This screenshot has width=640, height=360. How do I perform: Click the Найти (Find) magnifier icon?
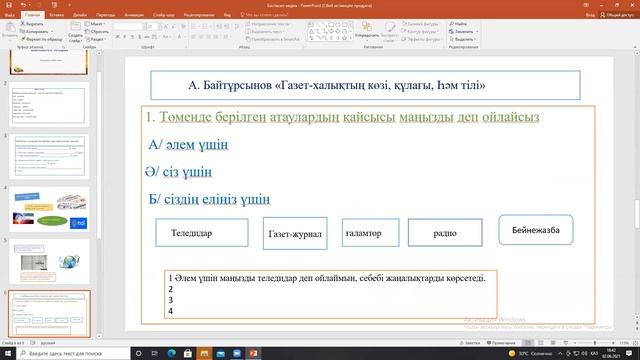[x=451, y=24]
